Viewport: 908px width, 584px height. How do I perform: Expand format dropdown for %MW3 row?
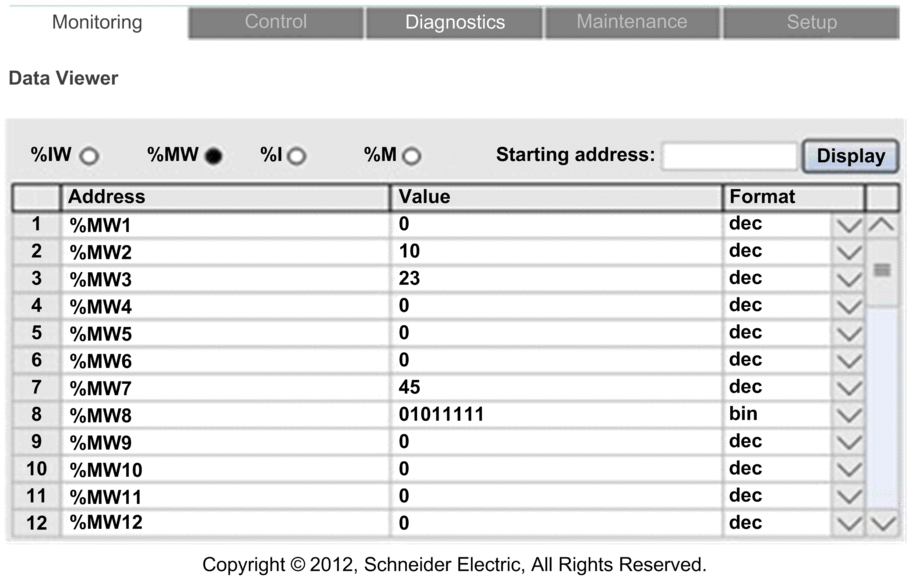tap(849, 279)
